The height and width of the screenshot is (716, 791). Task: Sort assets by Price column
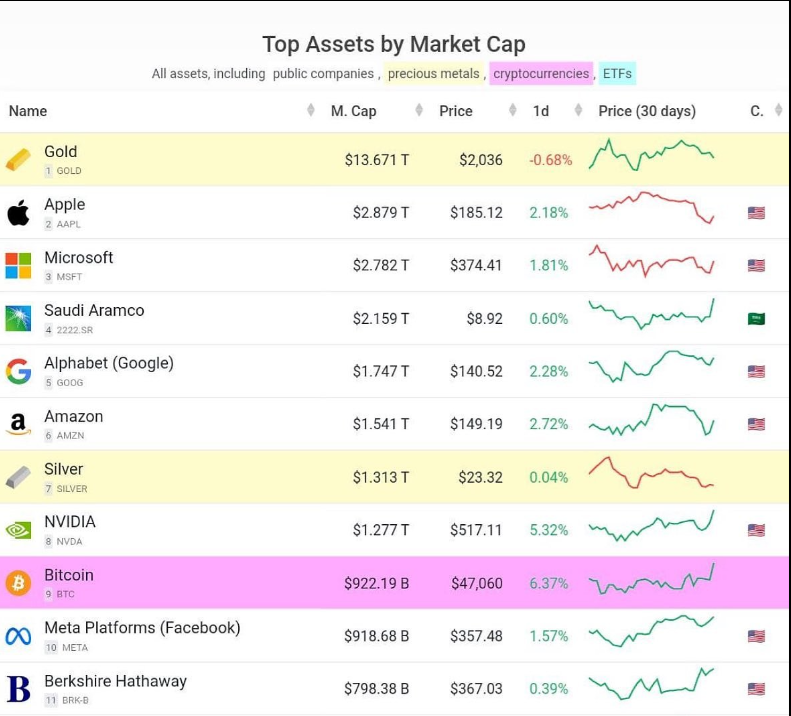[456, 111]
